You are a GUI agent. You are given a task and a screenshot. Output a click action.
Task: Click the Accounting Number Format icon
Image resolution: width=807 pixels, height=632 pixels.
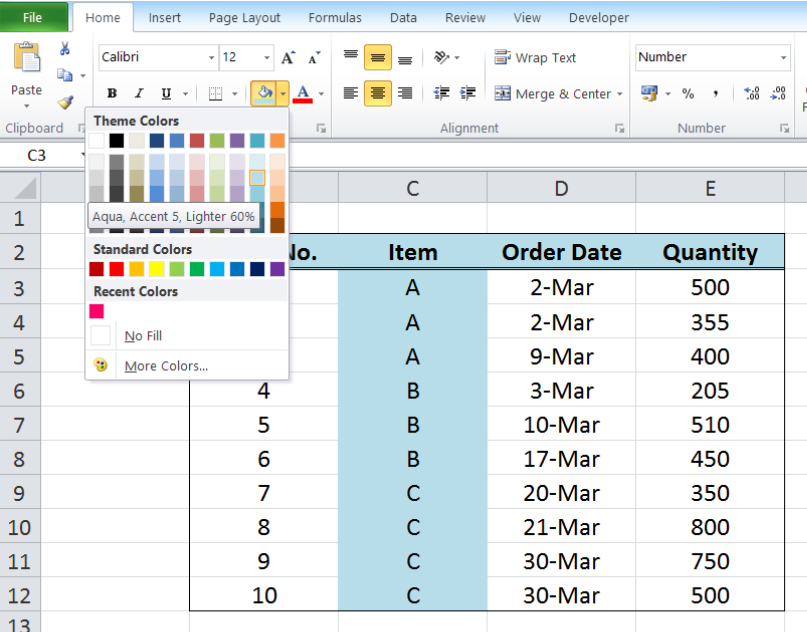pyautogui.click(x=649, y=93)
